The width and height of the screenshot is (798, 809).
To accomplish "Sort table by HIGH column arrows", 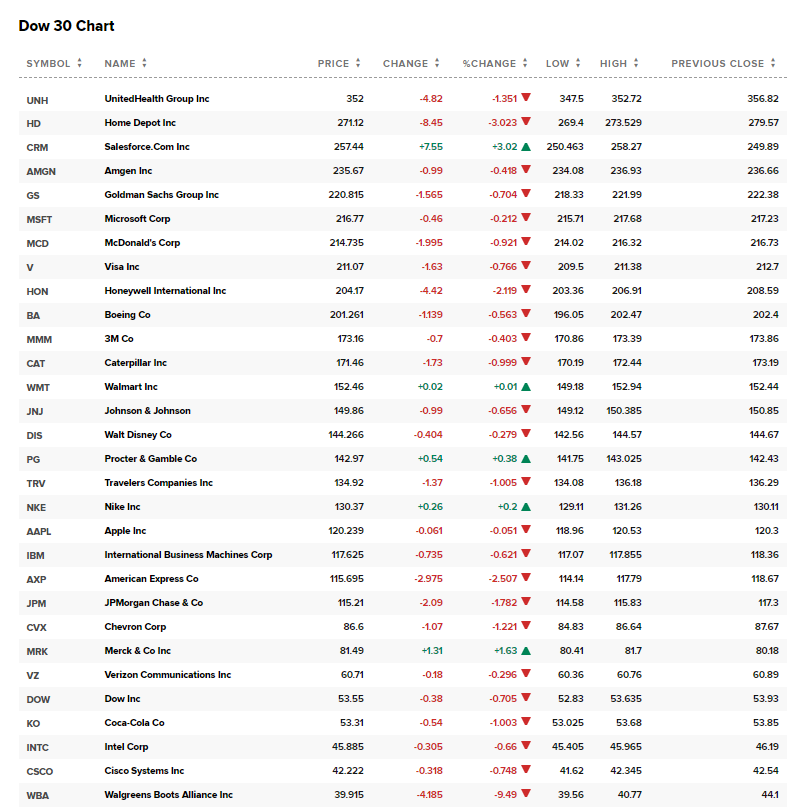I will pyautogui.click(x=636, y=63).
